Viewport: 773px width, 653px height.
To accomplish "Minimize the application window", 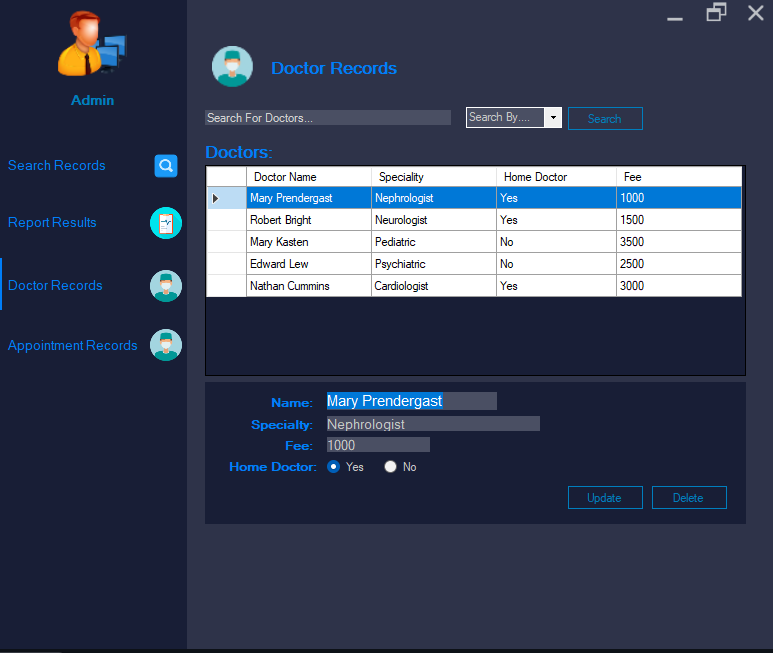I will 675,18.
